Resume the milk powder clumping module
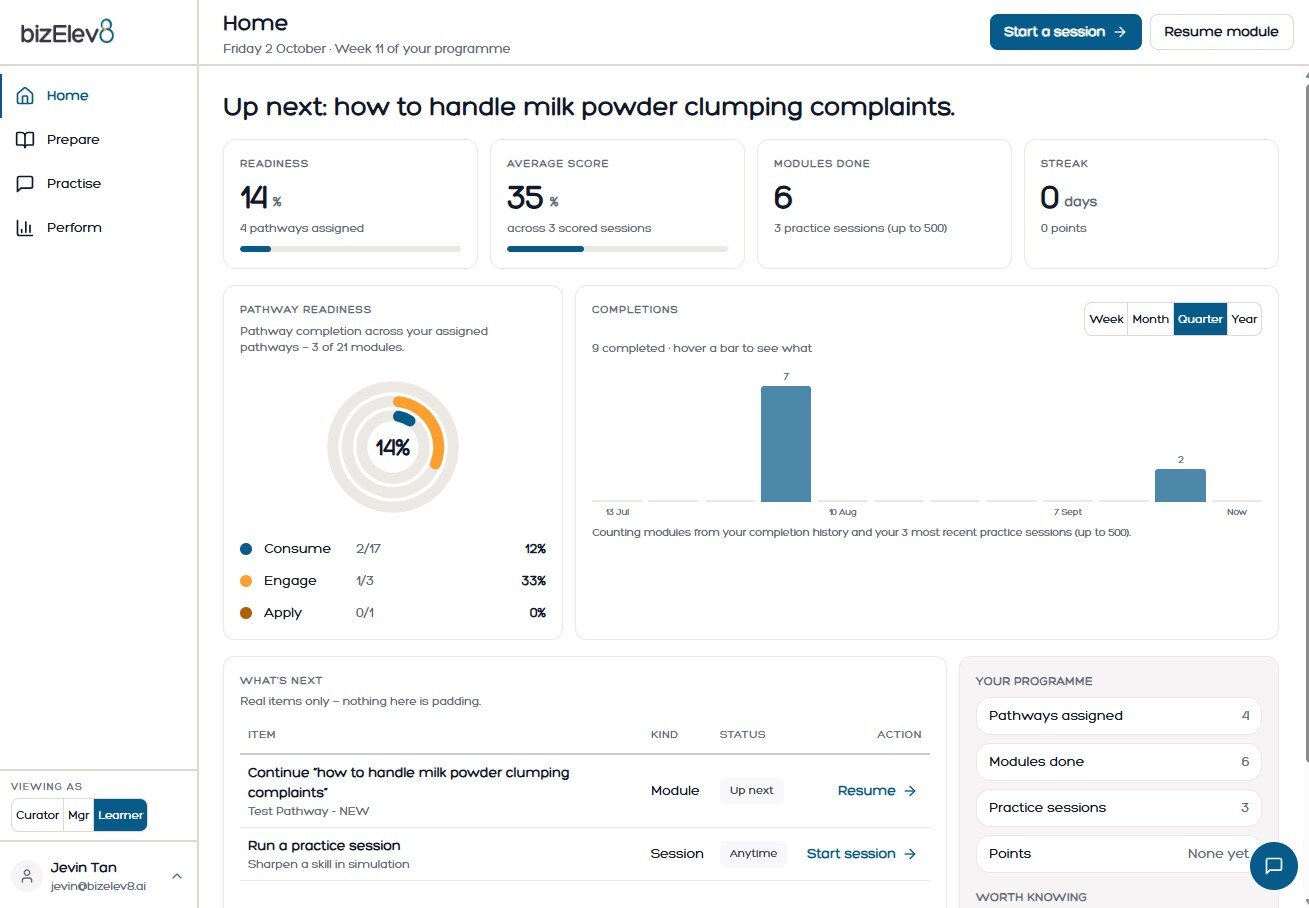 click(x=877, y=791)
